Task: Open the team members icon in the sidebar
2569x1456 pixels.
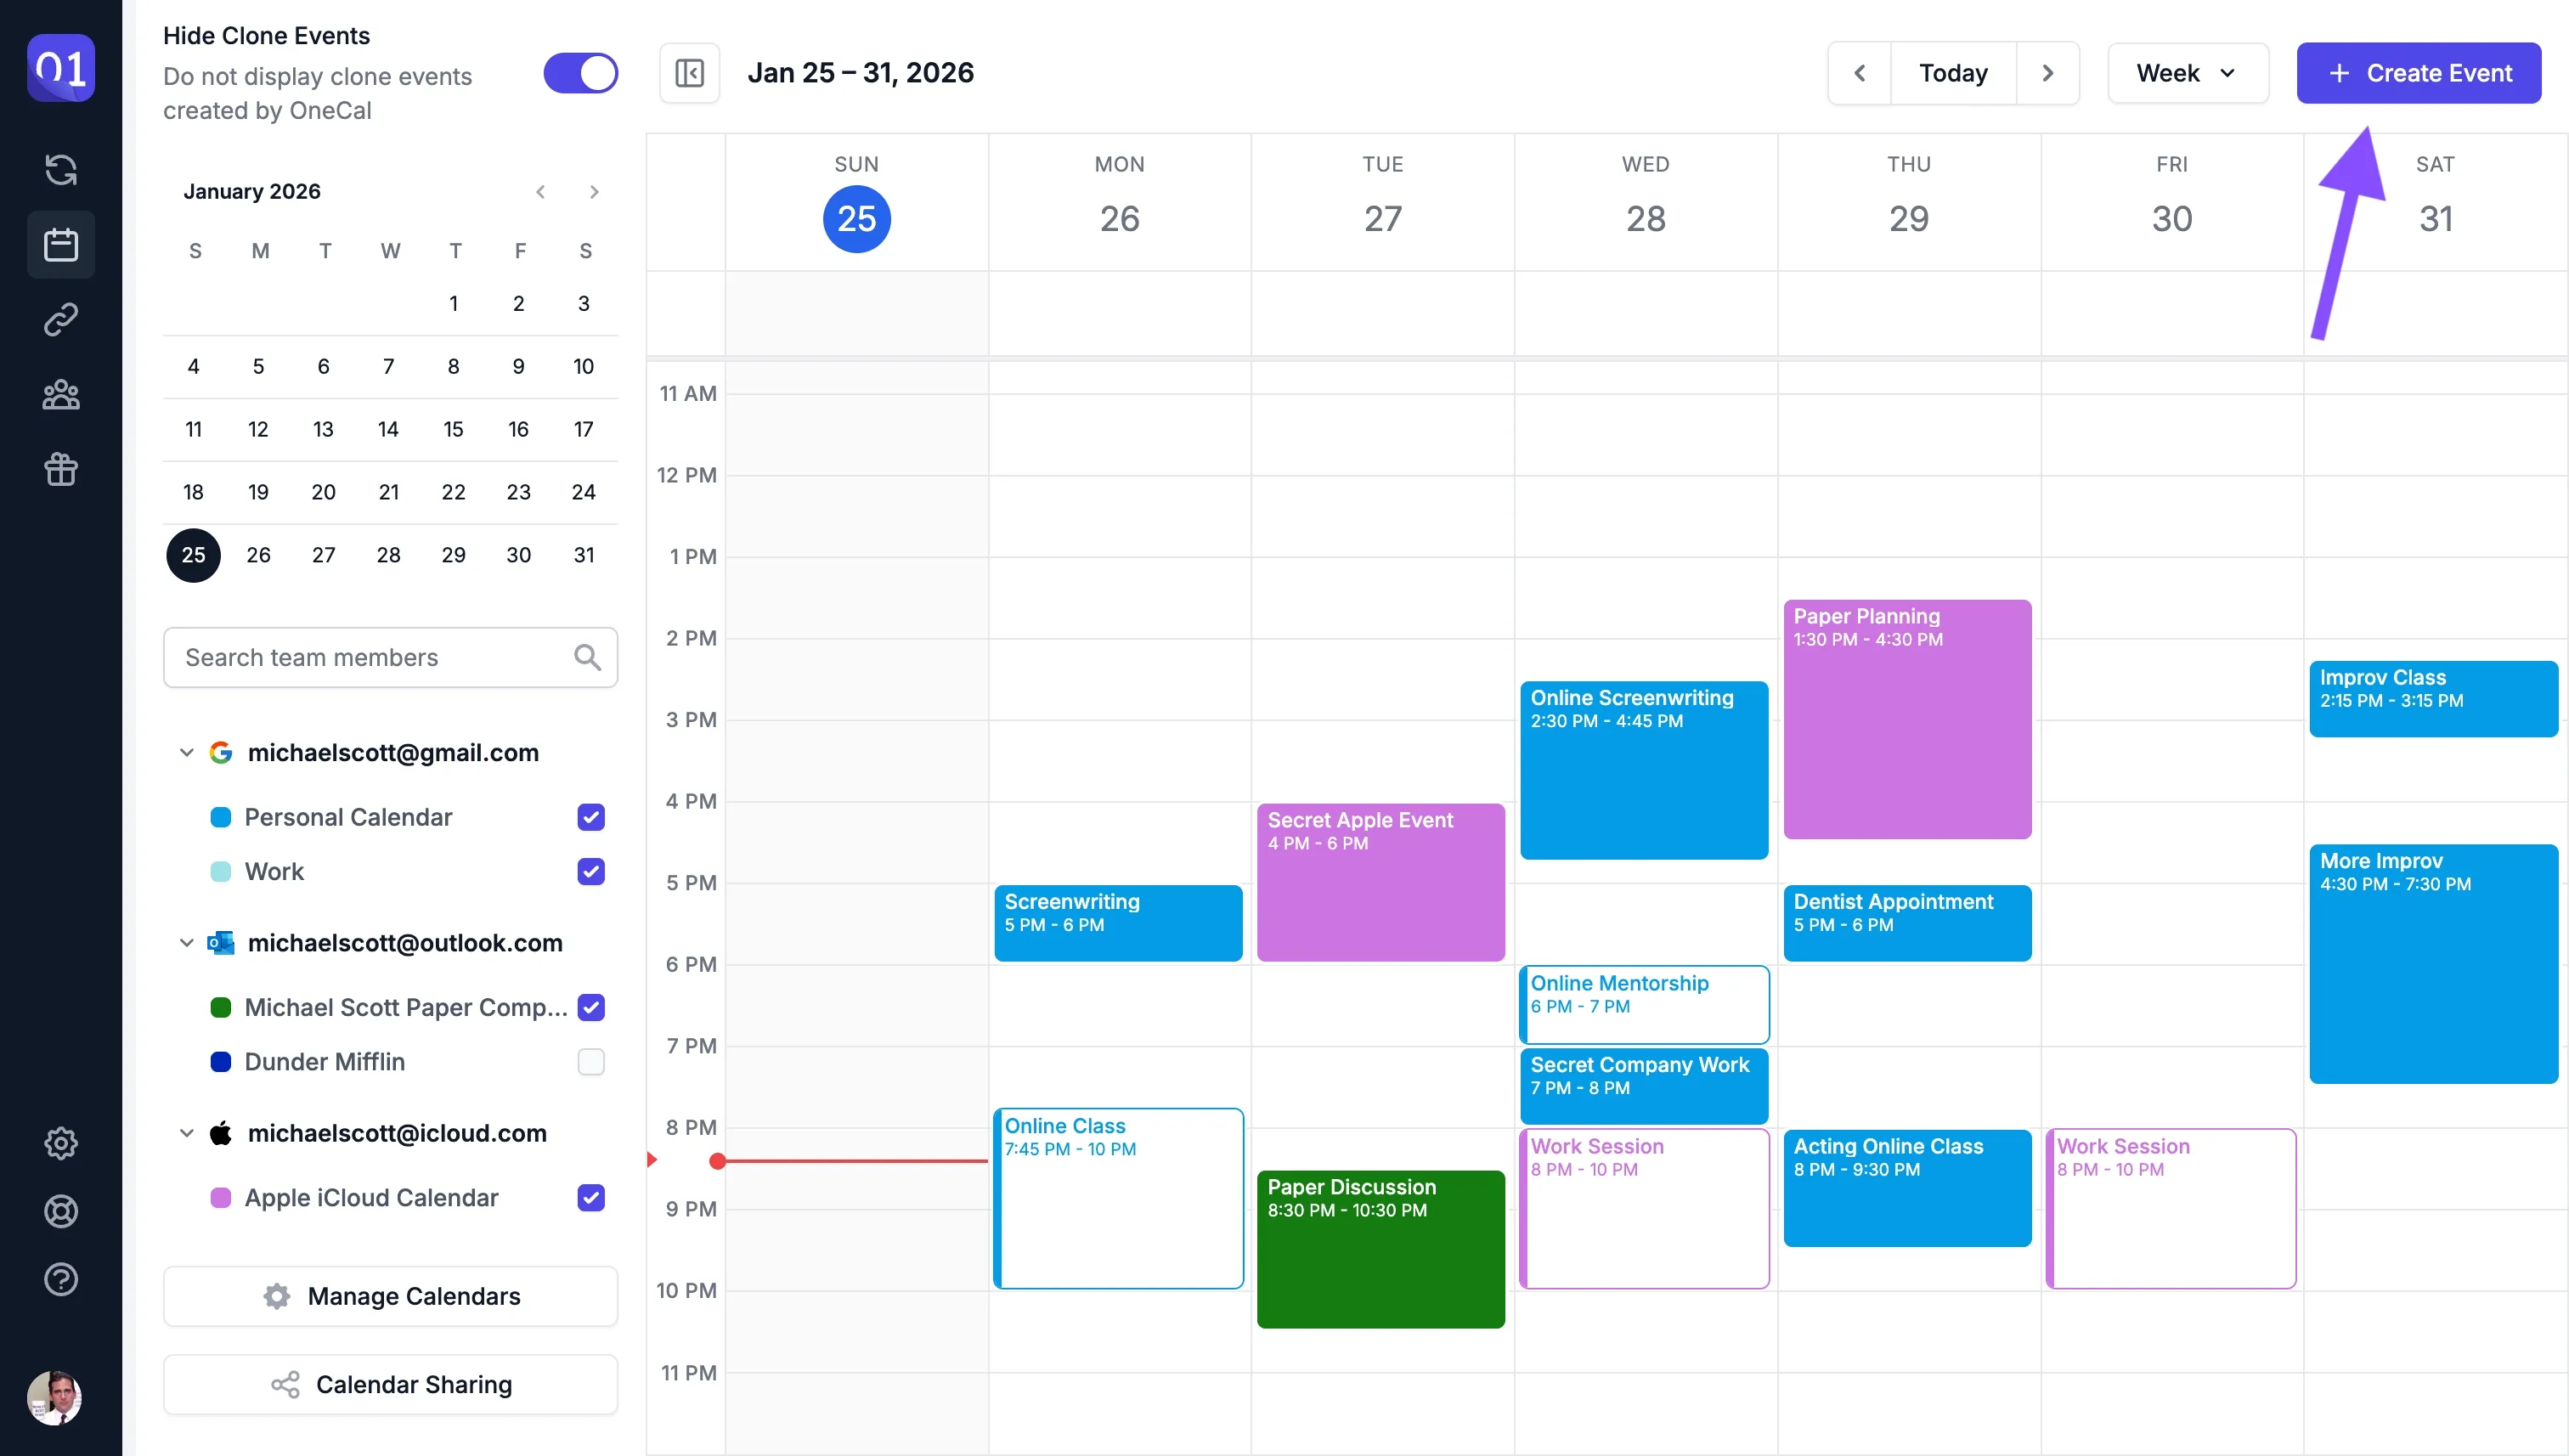Action: pos(61,395)
